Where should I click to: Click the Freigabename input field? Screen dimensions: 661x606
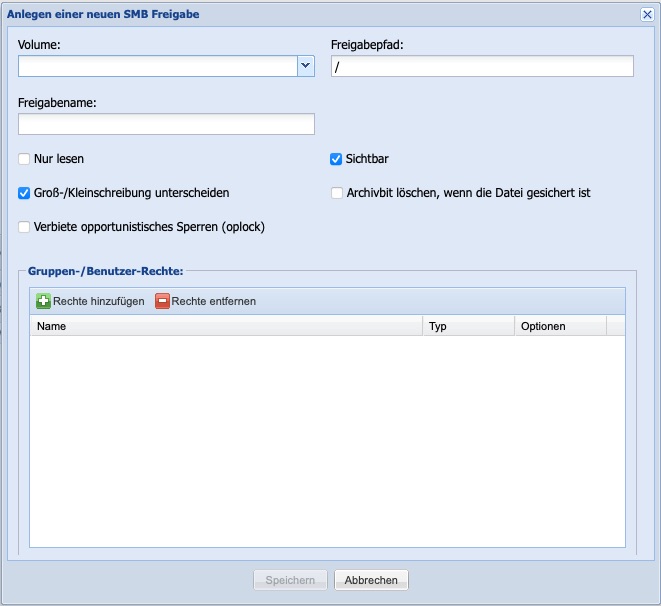(166, 124)
